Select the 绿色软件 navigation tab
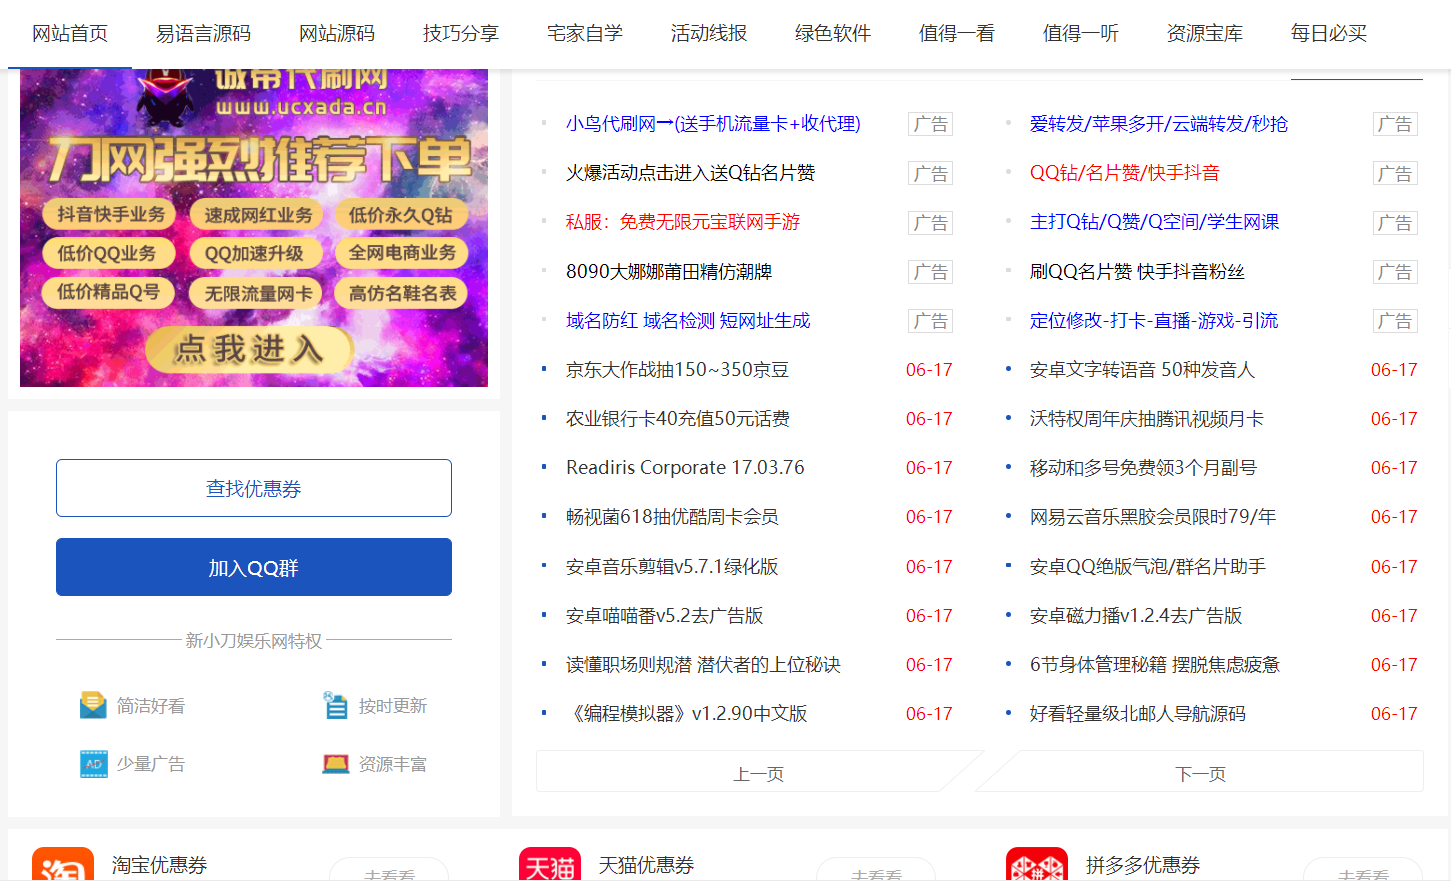Image resolution: width=1451 pixels, height=882 pixels. (x=832, y=32)
